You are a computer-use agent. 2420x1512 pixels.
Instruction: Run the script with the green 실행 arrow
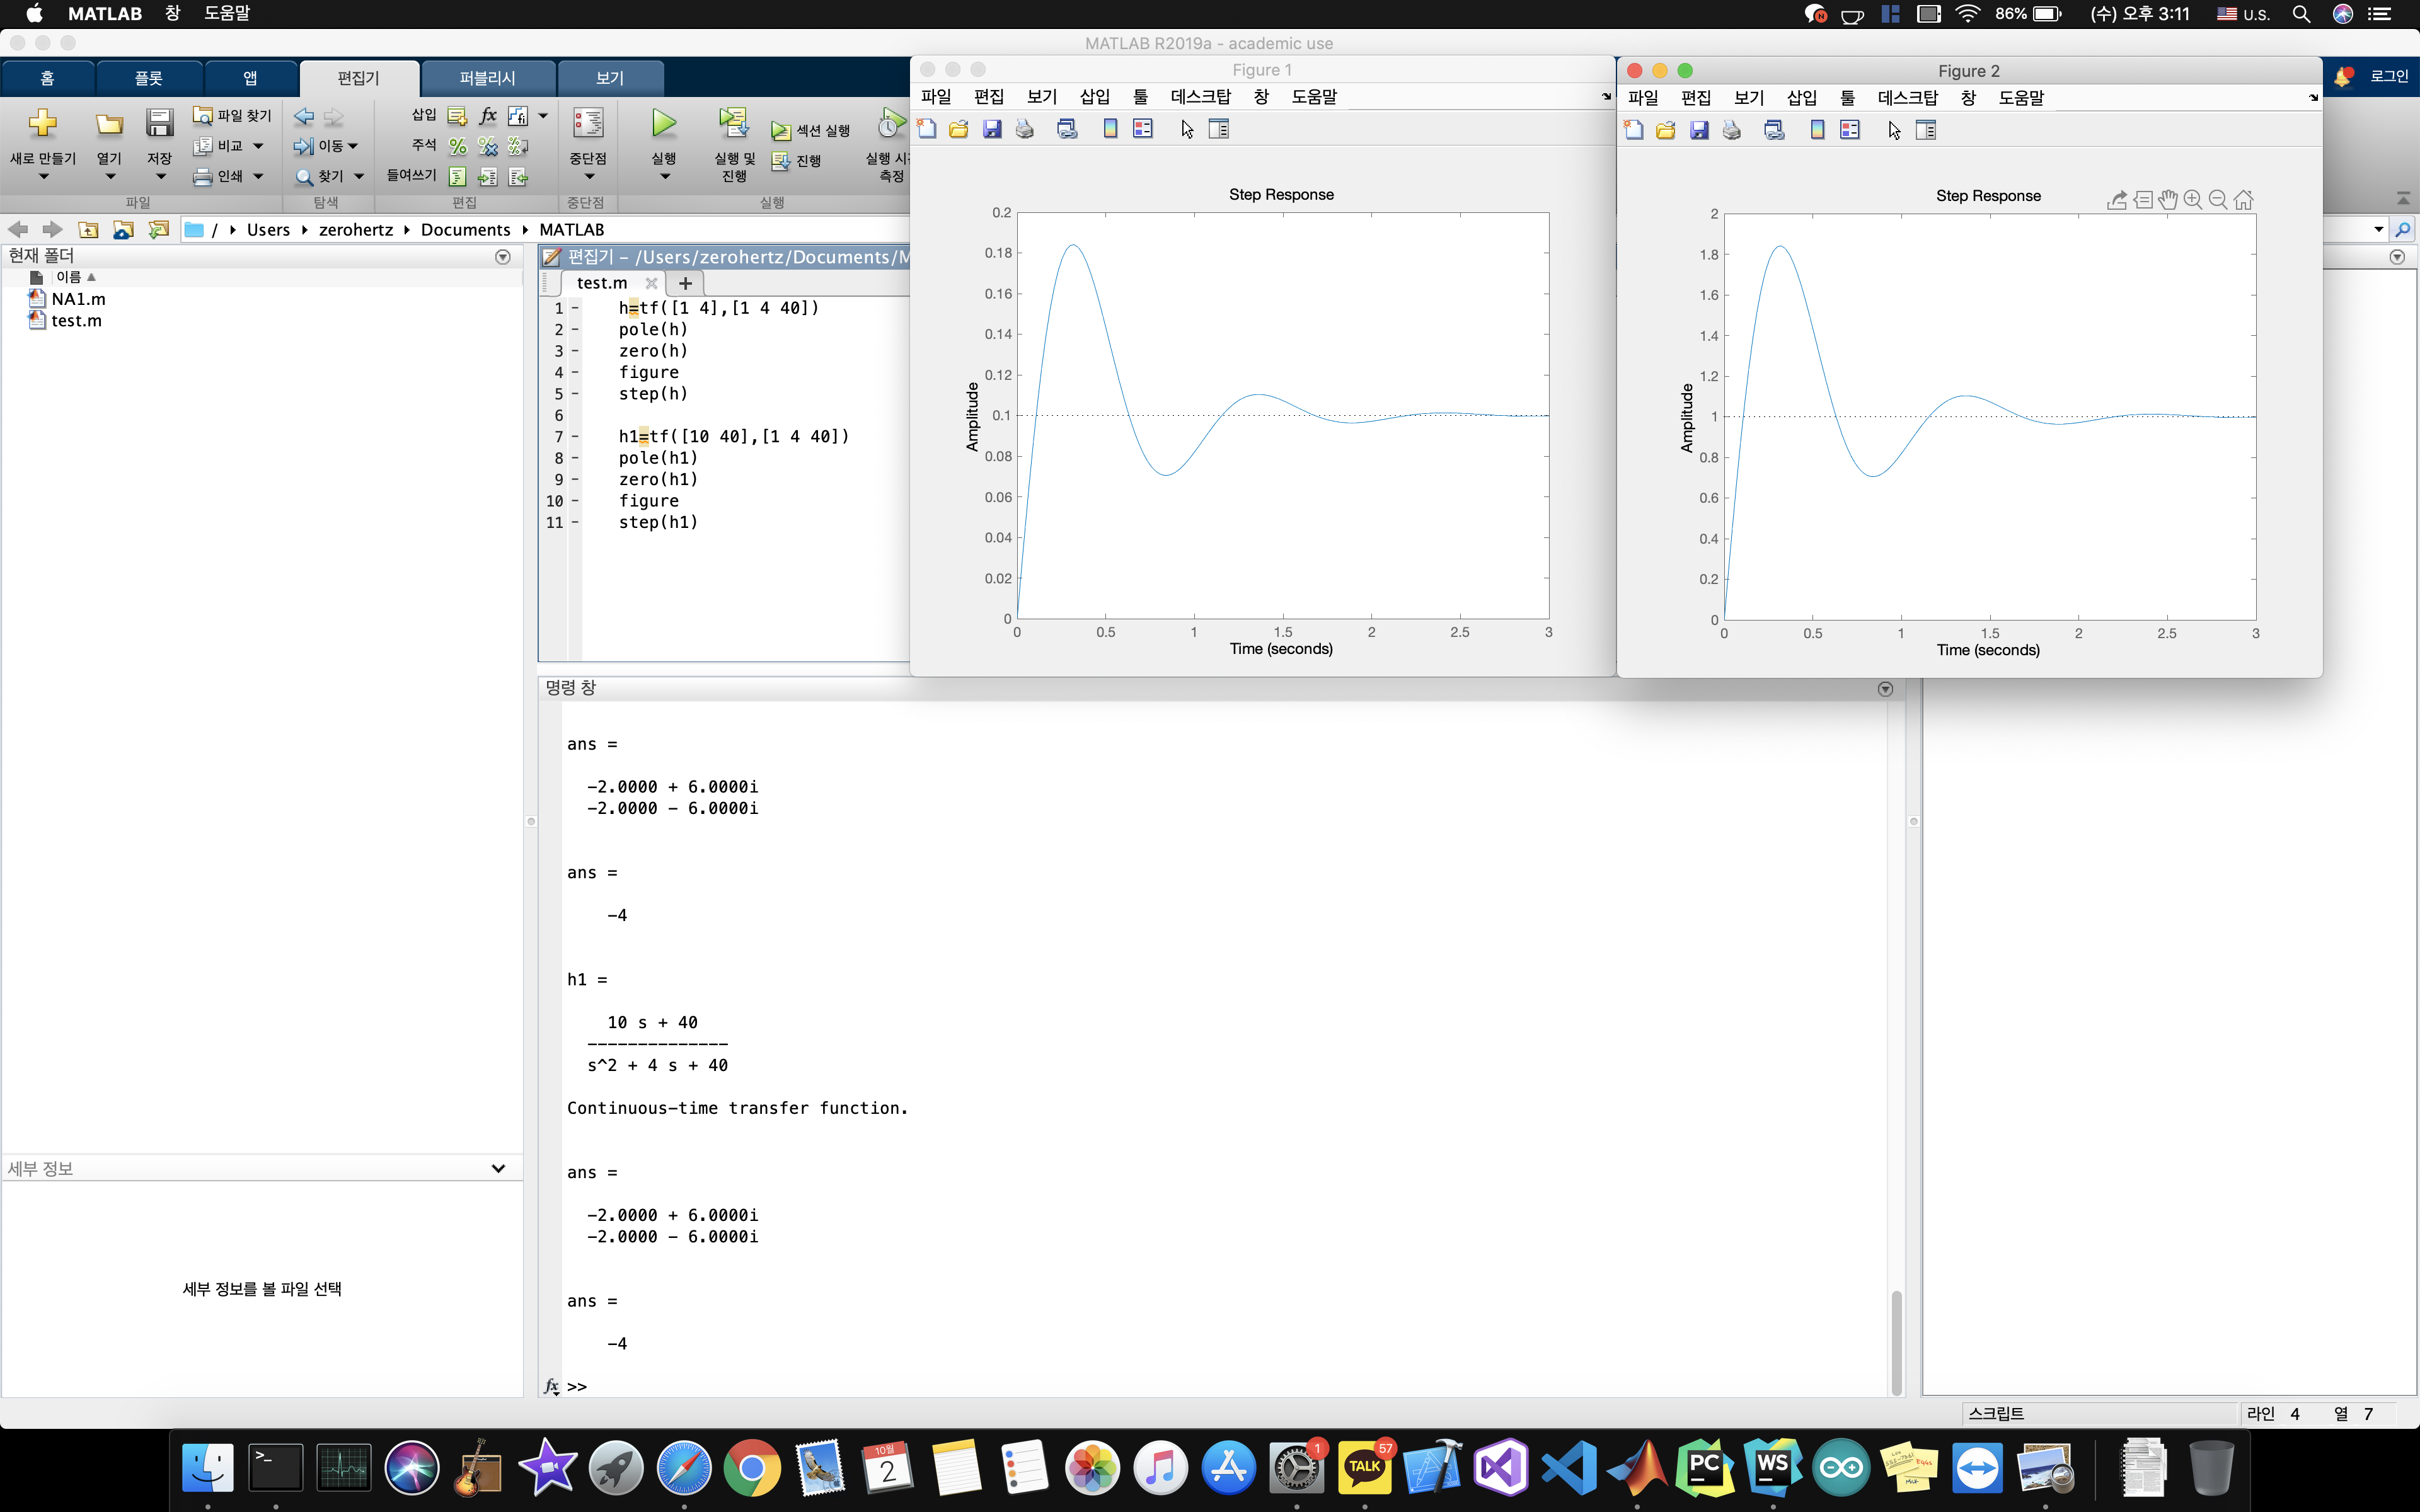tap(664, 123)
